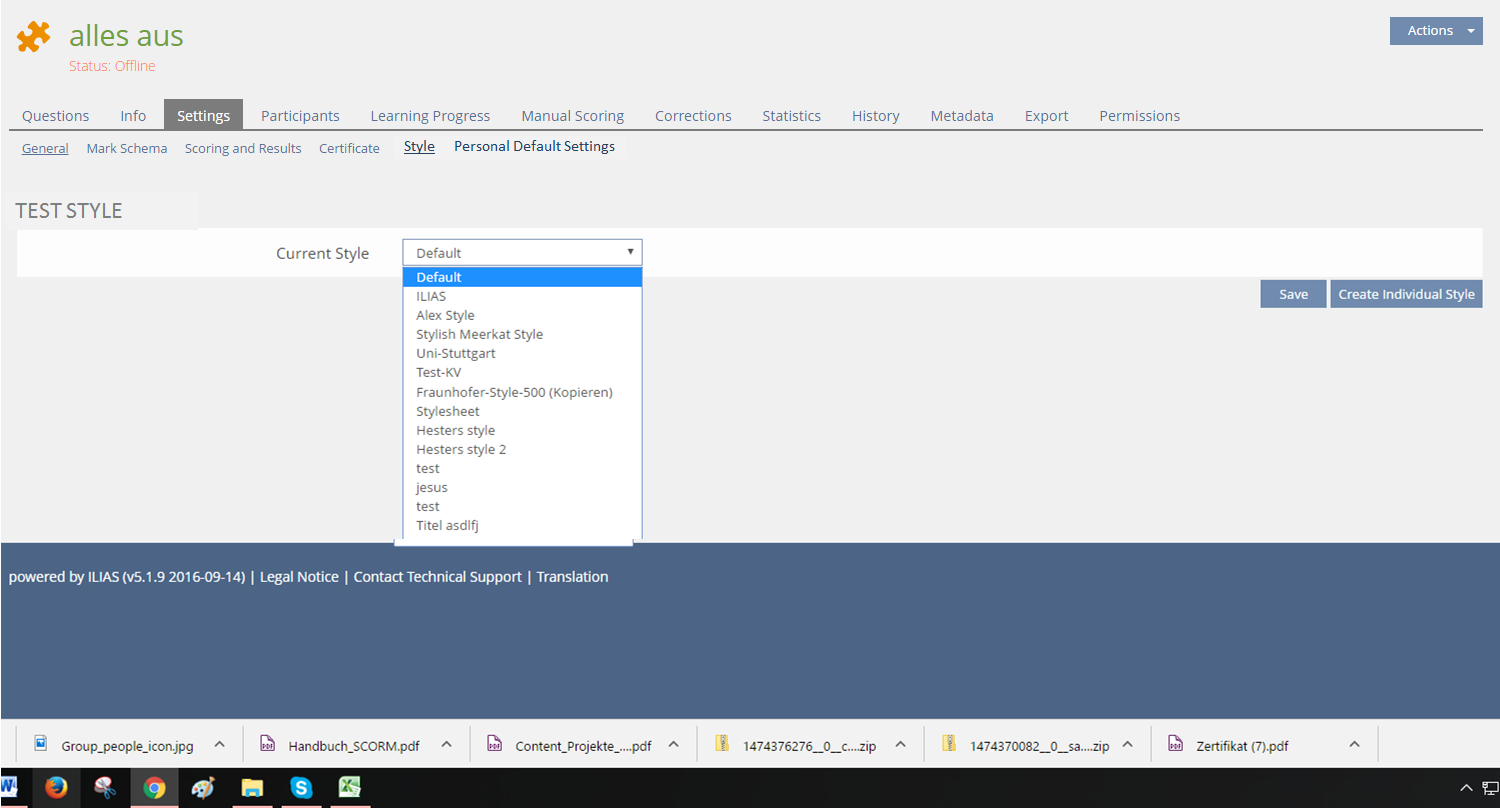1500x808 pixels.
Task: Select 'Stylish Meerkat Style' from the list
Action: 479,335
